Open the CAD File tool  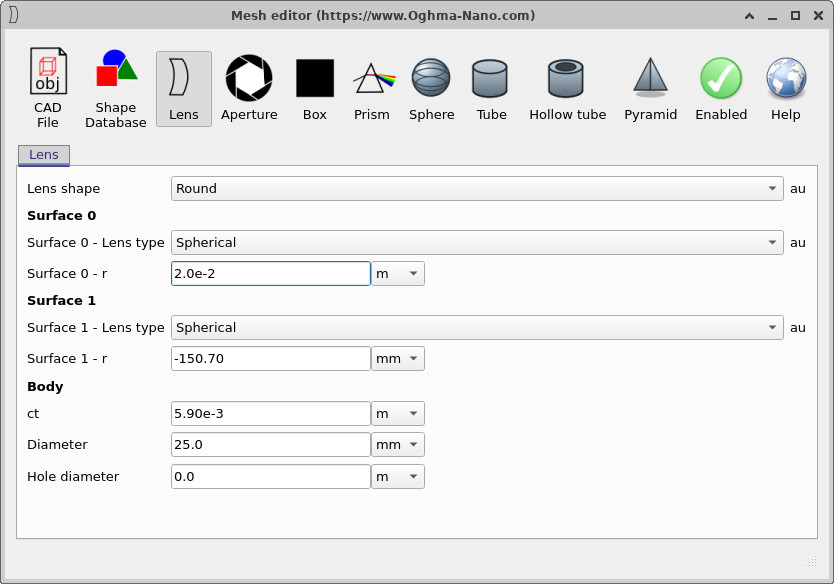pyautogui.click(x=47, y=87)
